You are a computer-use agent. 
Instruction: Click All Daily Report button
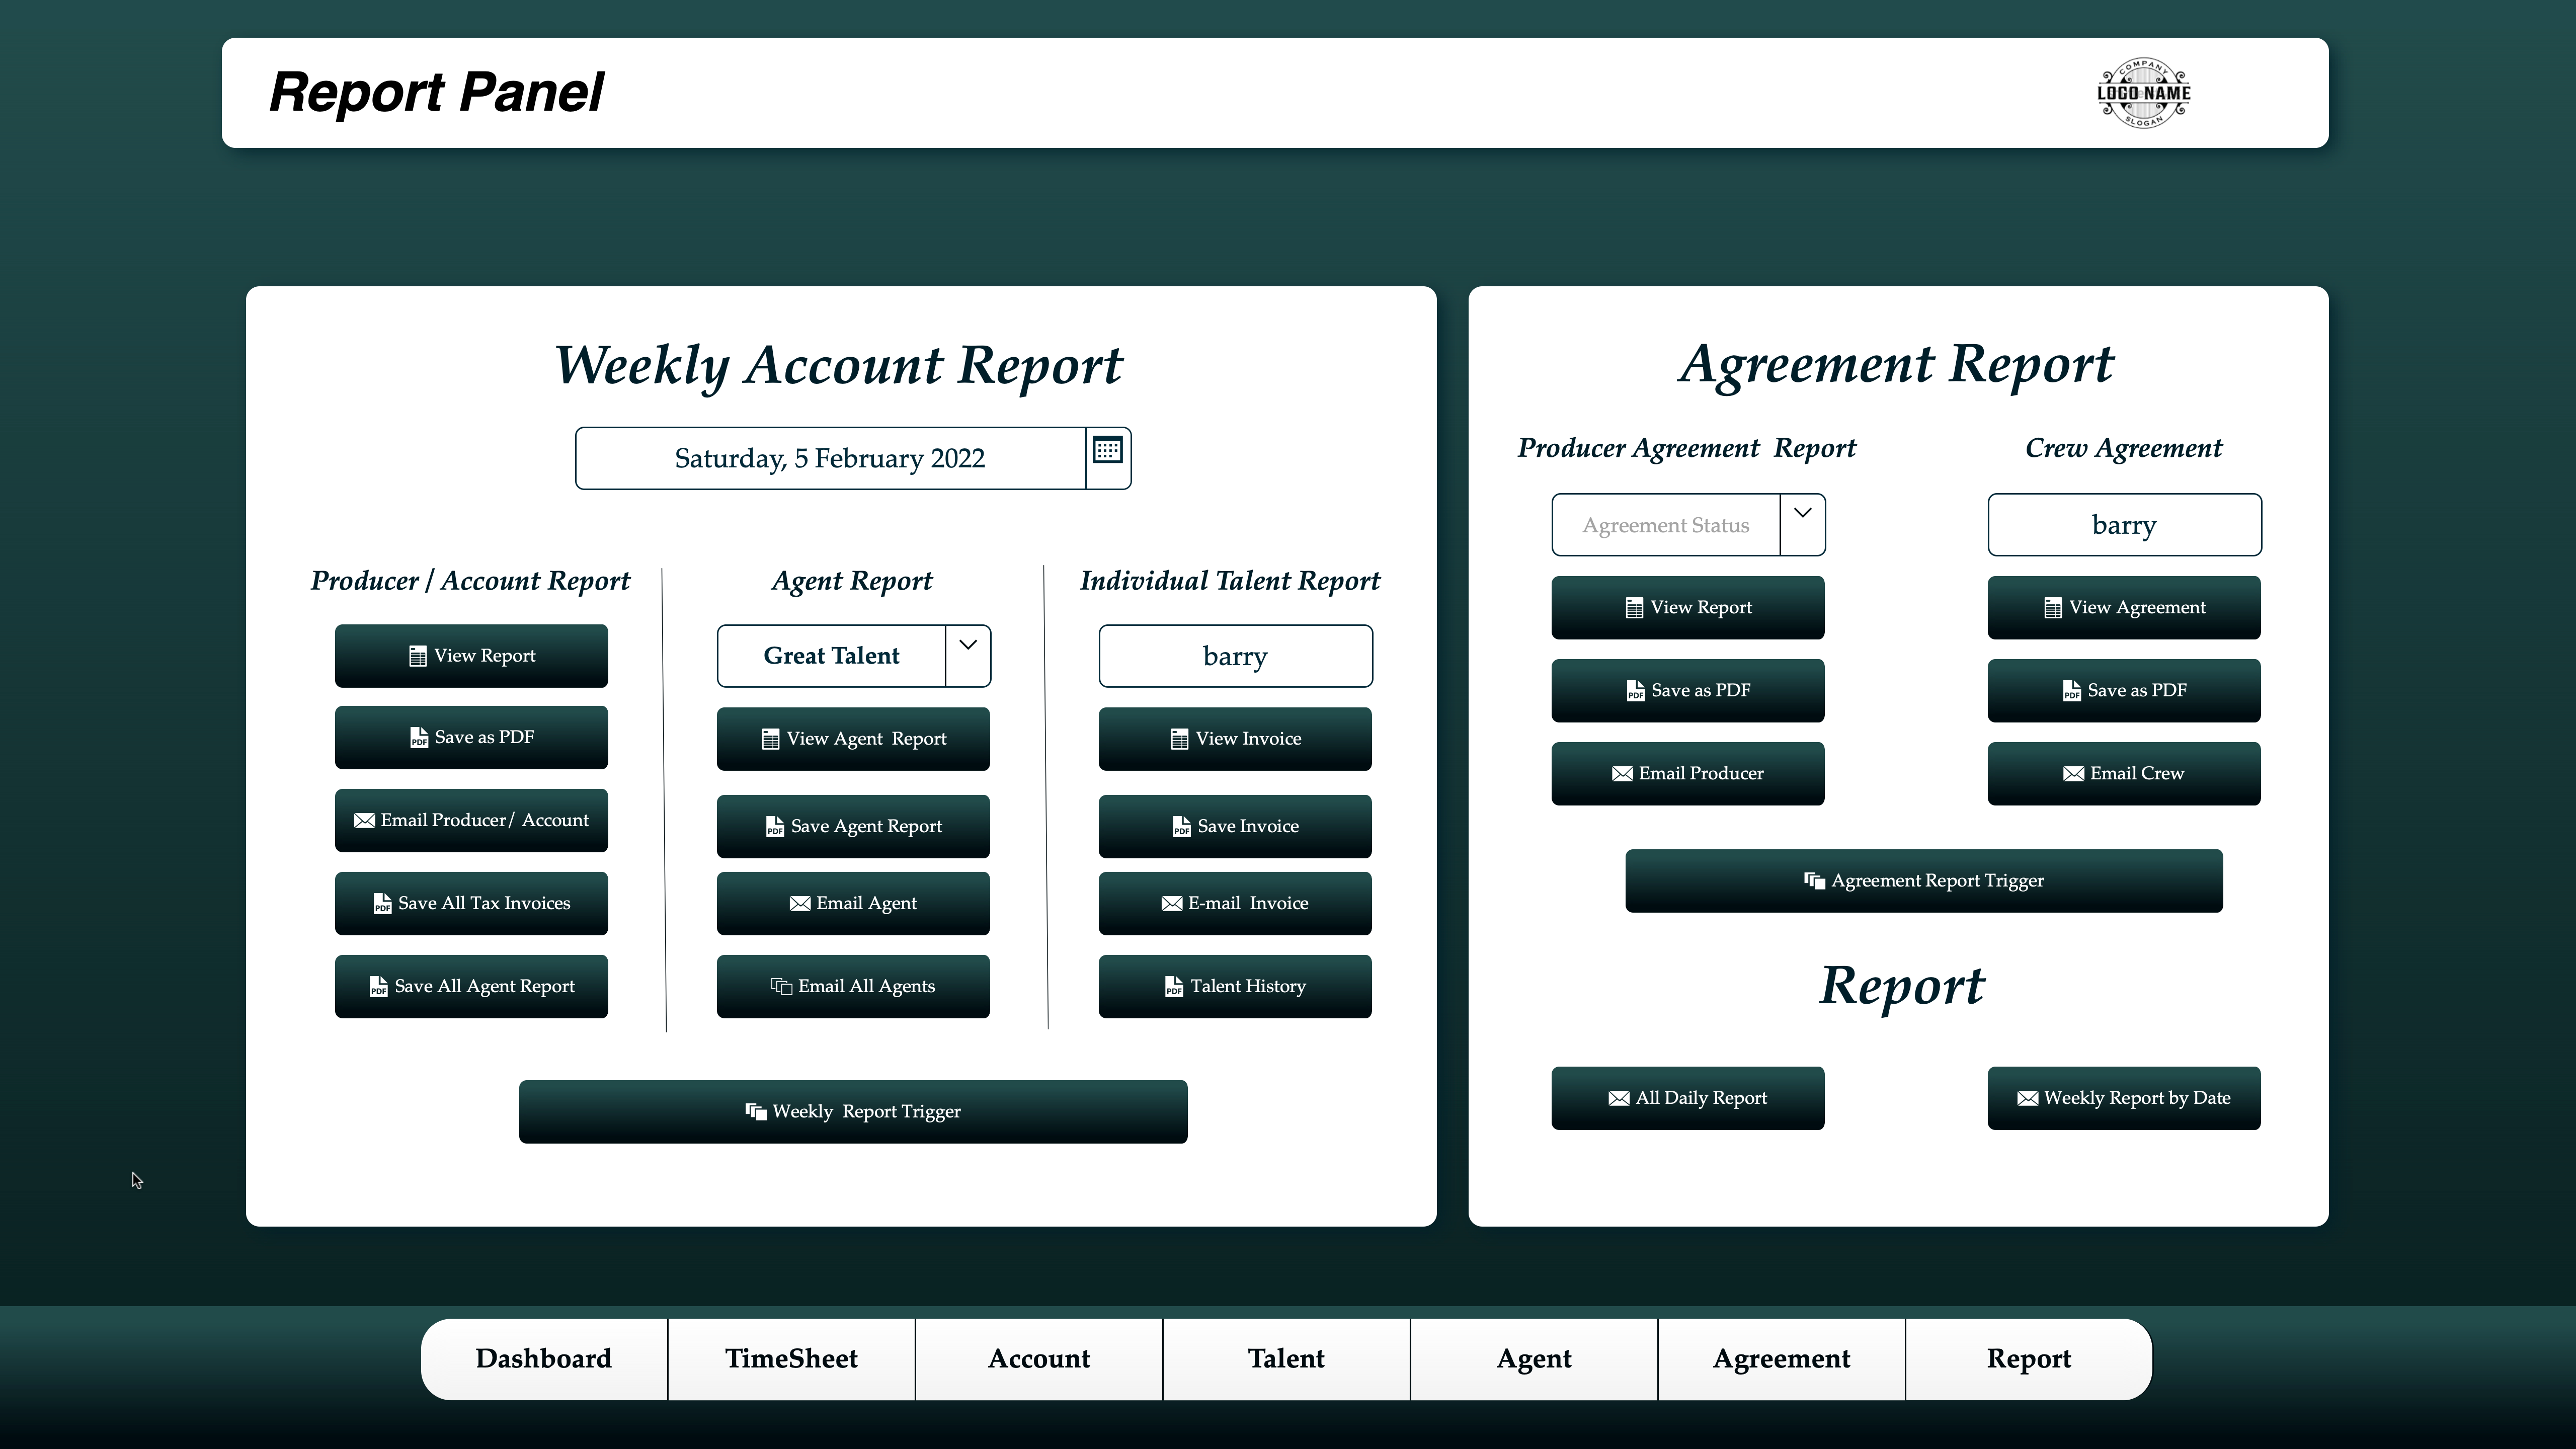(x=1687, y=1098)
